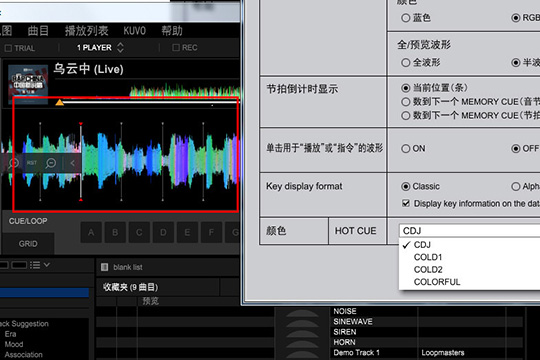The image size is (540, 360).
Task: Select the 半波形 radio button
Action: pyautogui.click(x=516, y=63)
